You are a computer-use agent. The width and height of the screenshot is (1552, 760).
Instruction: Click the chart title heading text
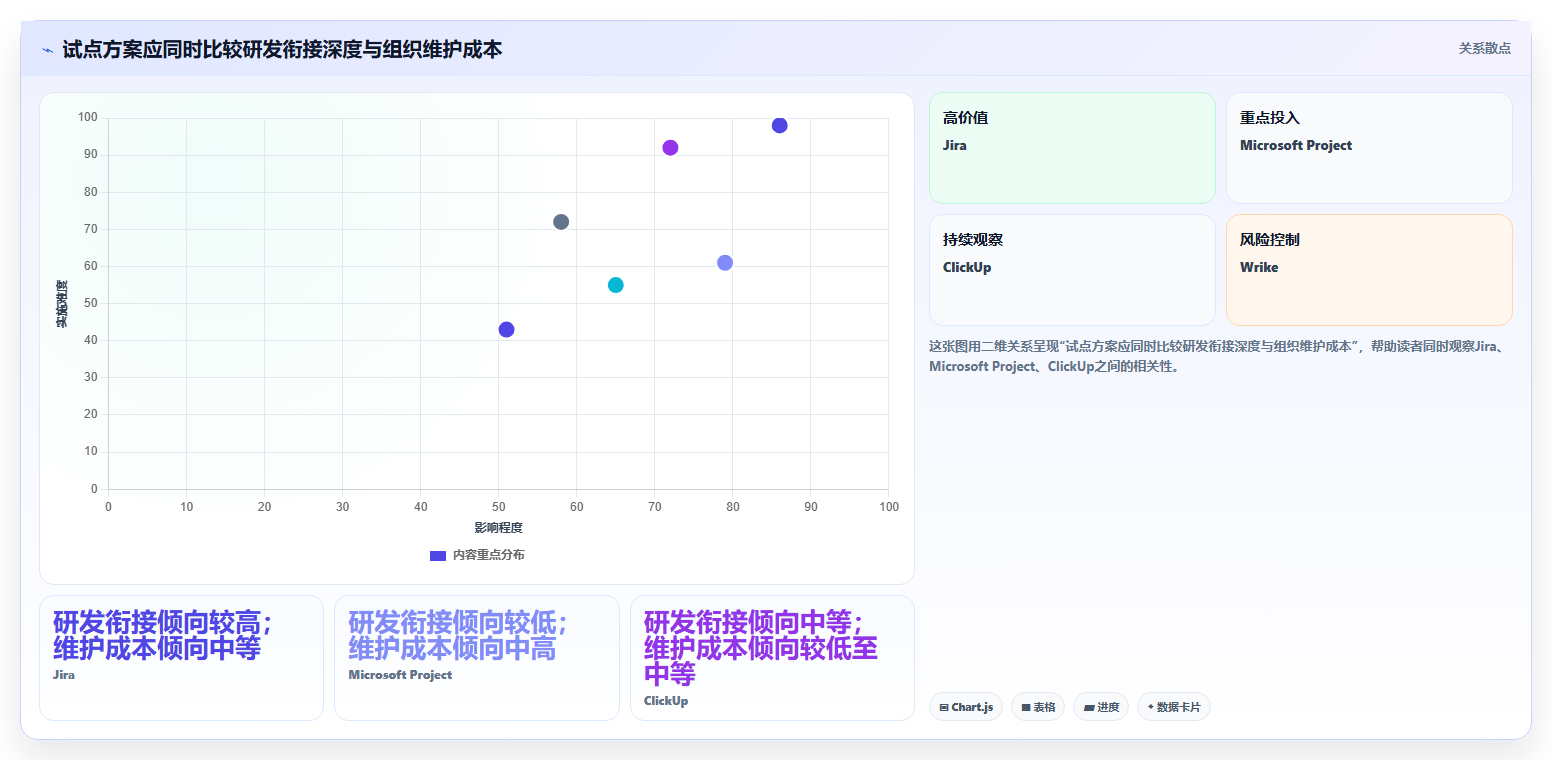(x=282, y=49)
